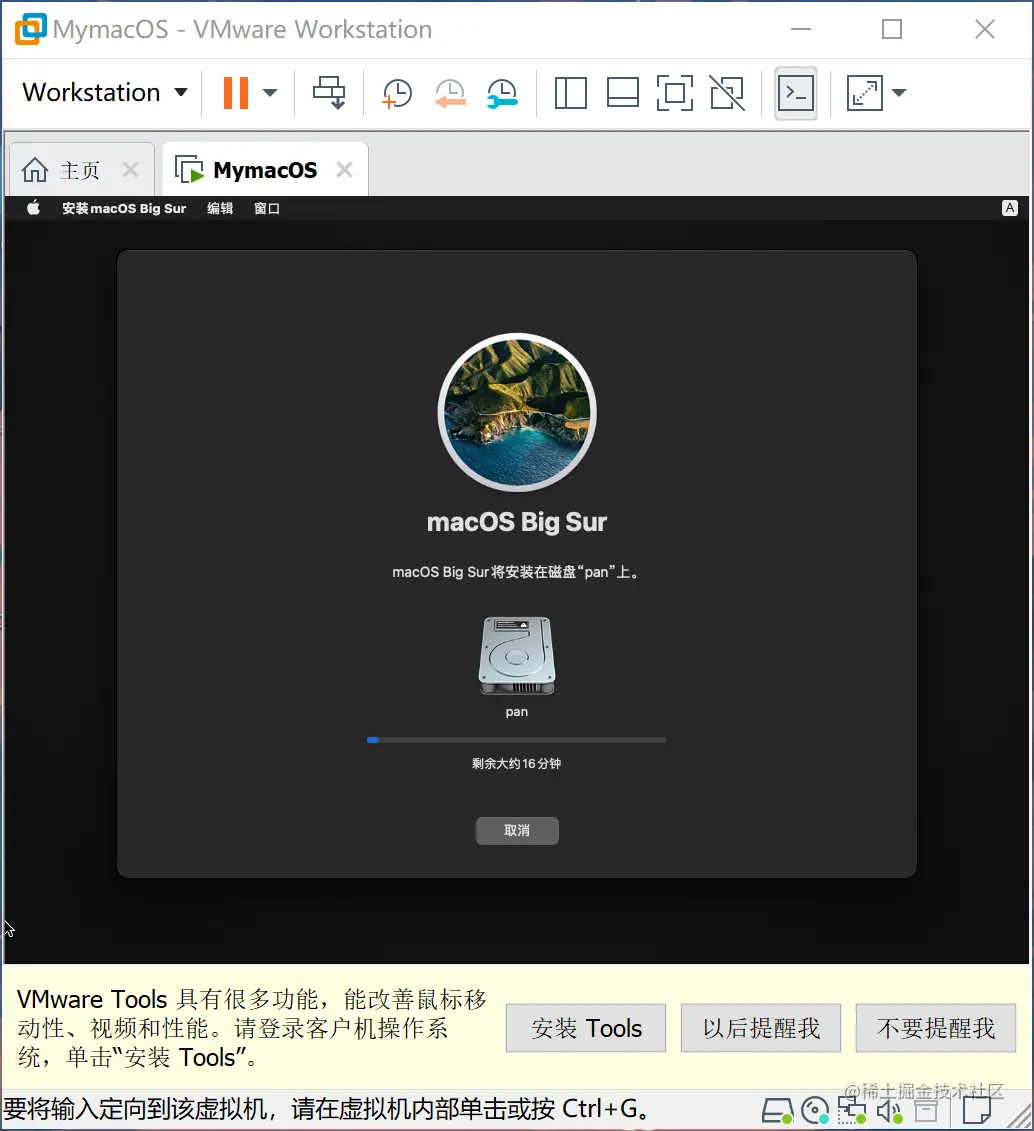Pause the virtual machine with the orange pause icon
This screenshot has height=1131, width=1034.
pyautogui.click(x=235, y=93)
